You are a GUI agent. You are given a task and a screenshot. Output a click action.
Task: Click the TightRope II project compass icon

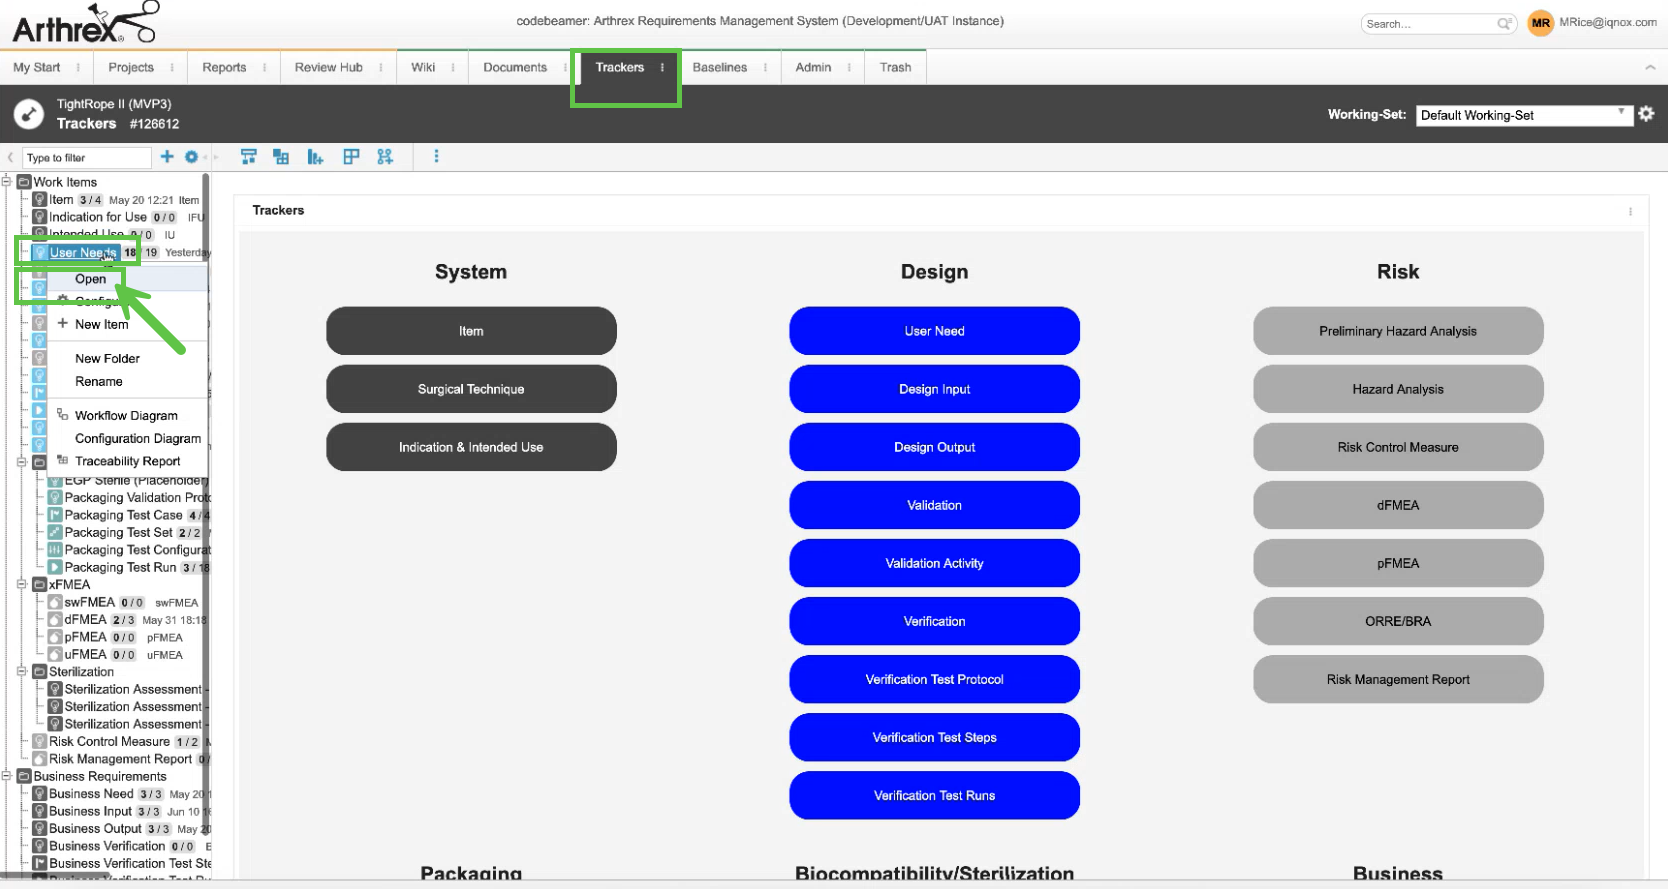pyautogui.click(x=29, y=114)
